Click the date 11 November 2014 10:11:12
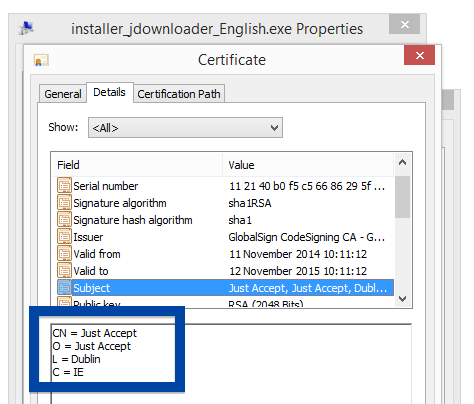 pos(298,254)
